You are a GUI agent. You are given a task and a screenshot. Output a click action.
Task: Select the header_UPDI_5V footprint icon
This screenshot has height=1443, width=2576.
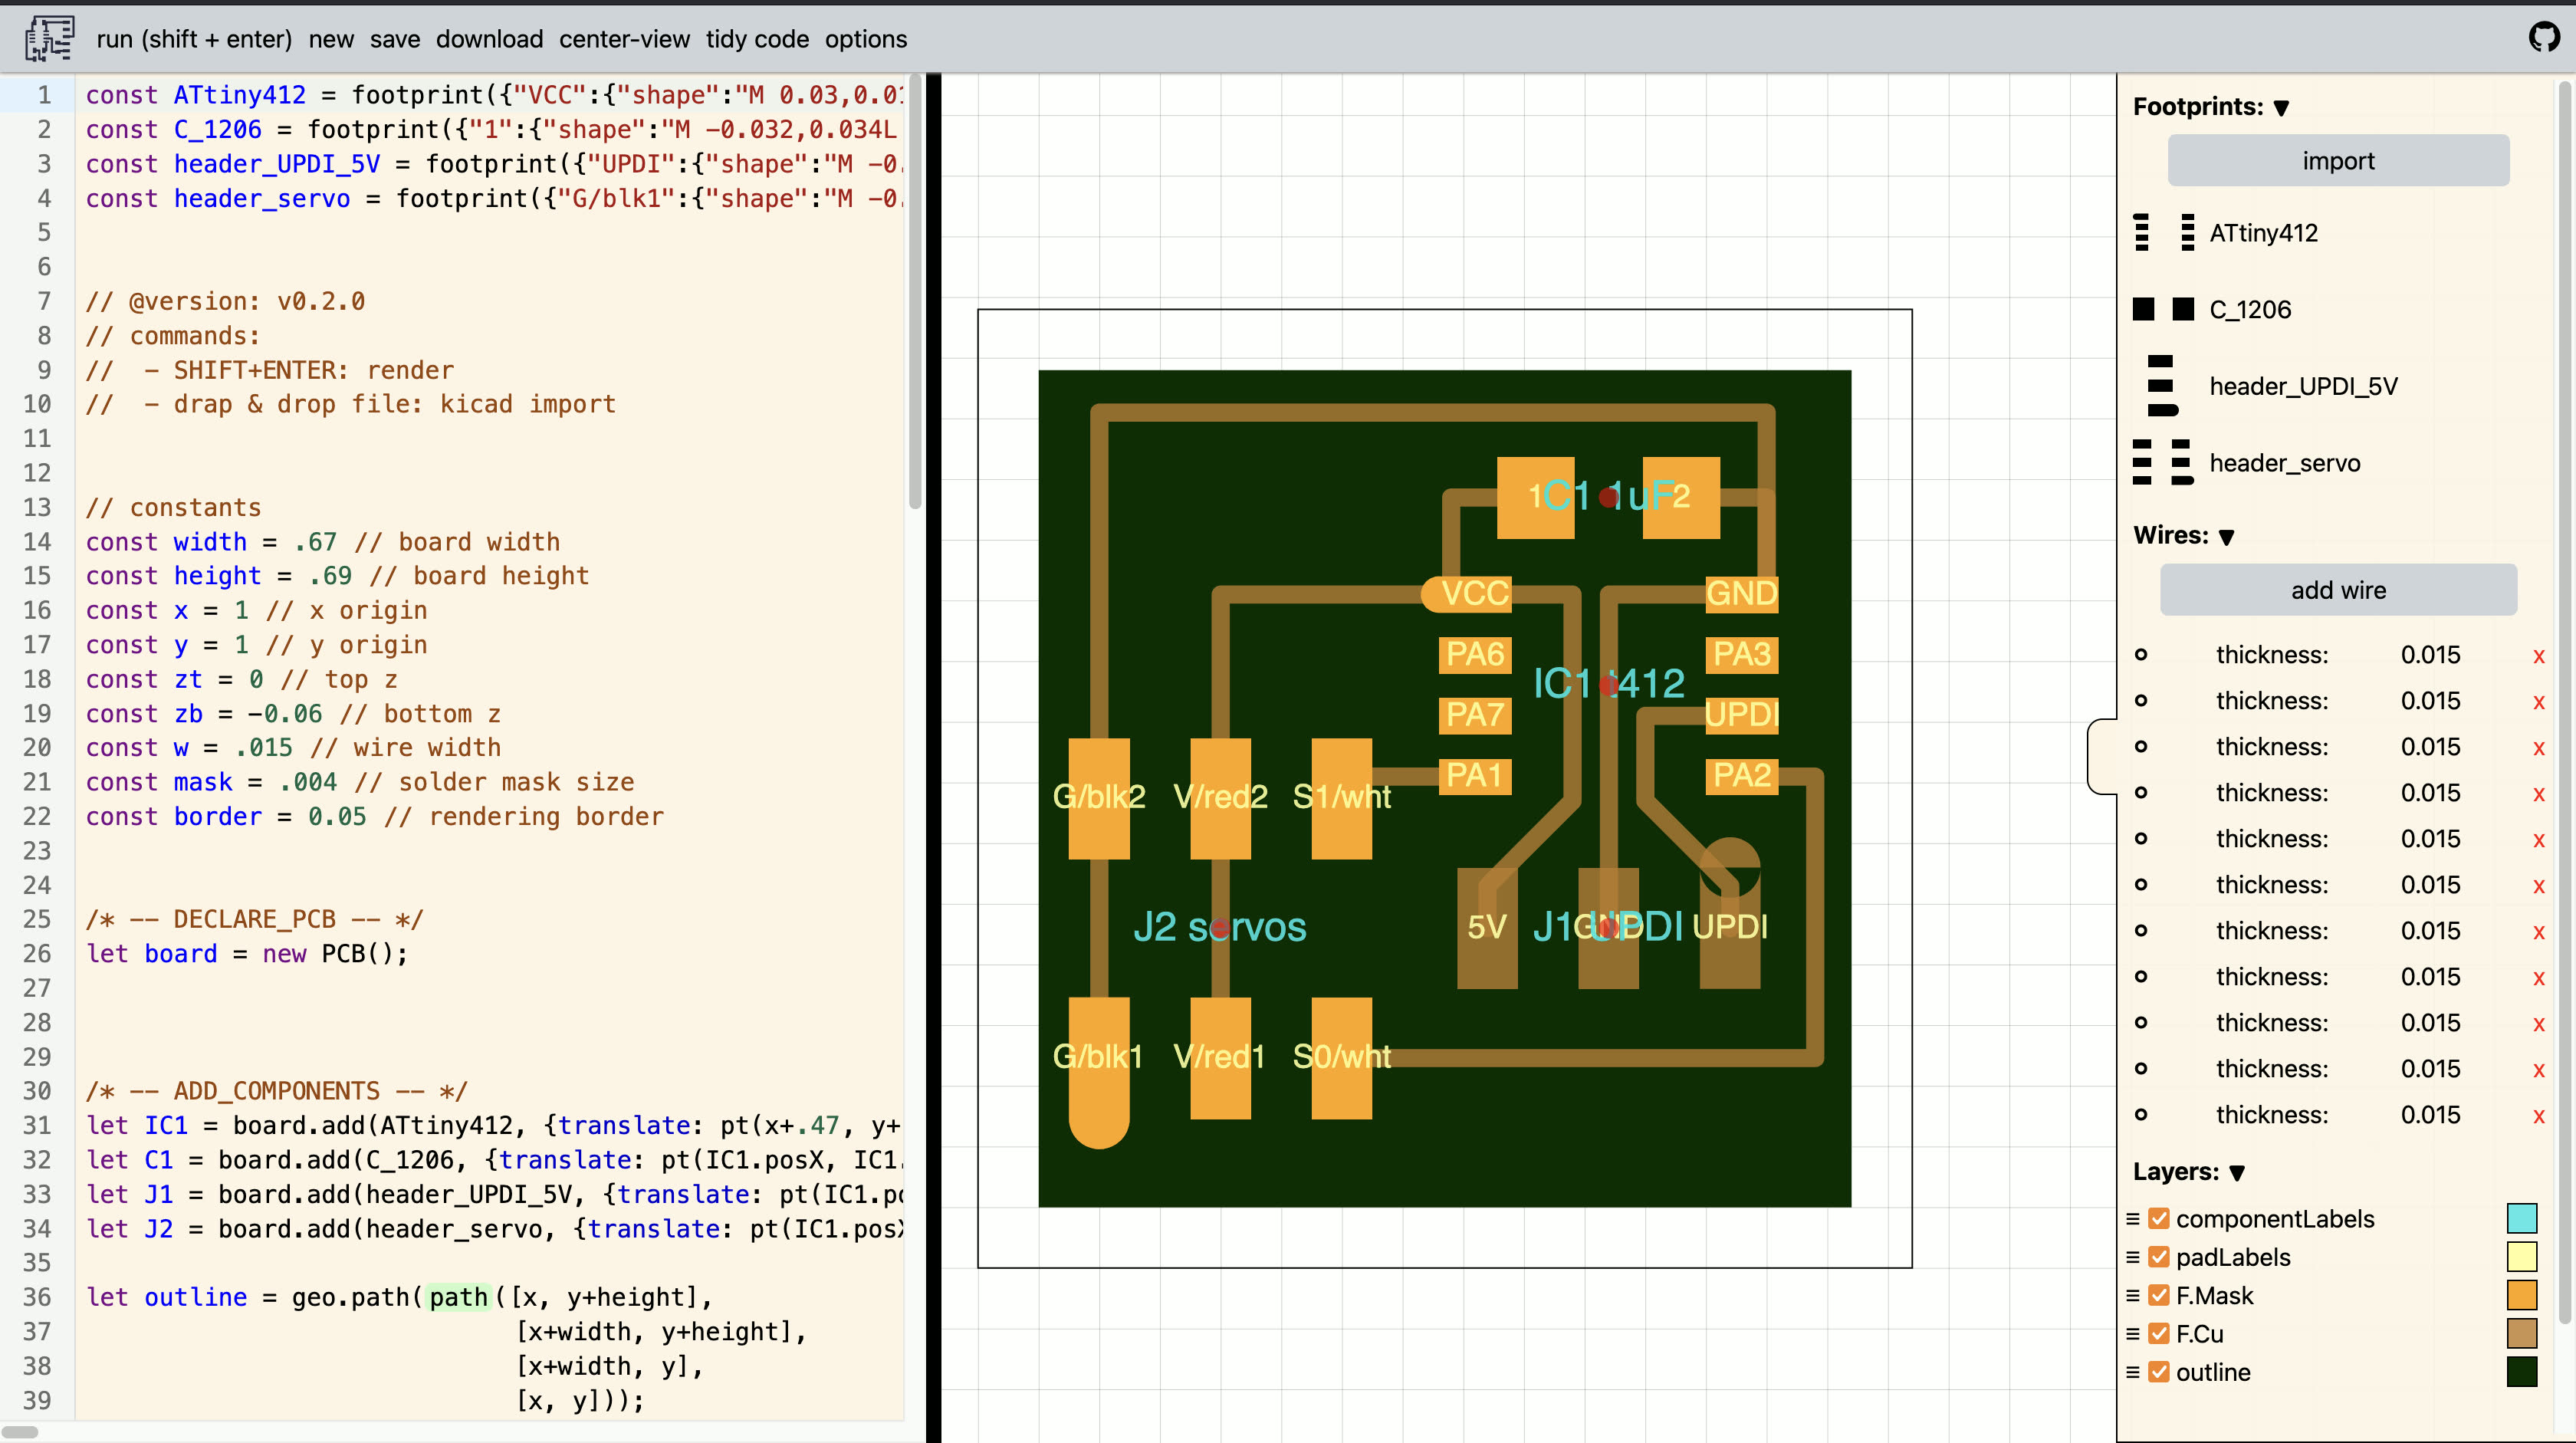(2163, 385)
